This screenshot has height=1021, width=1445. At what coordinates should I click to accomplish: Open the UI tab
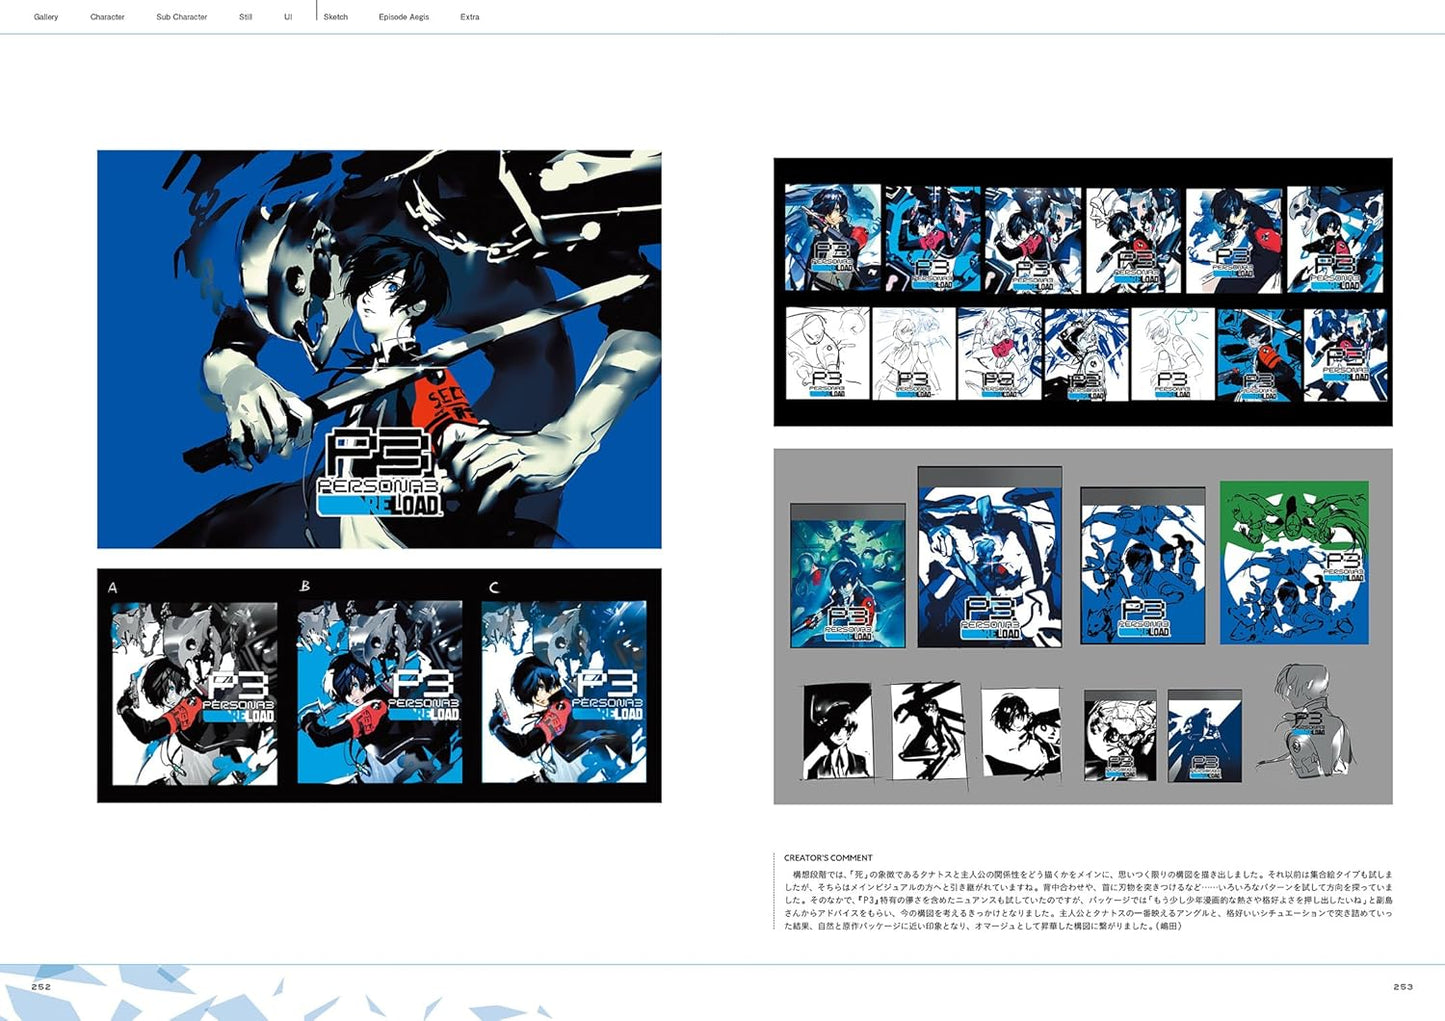[288, 16]
